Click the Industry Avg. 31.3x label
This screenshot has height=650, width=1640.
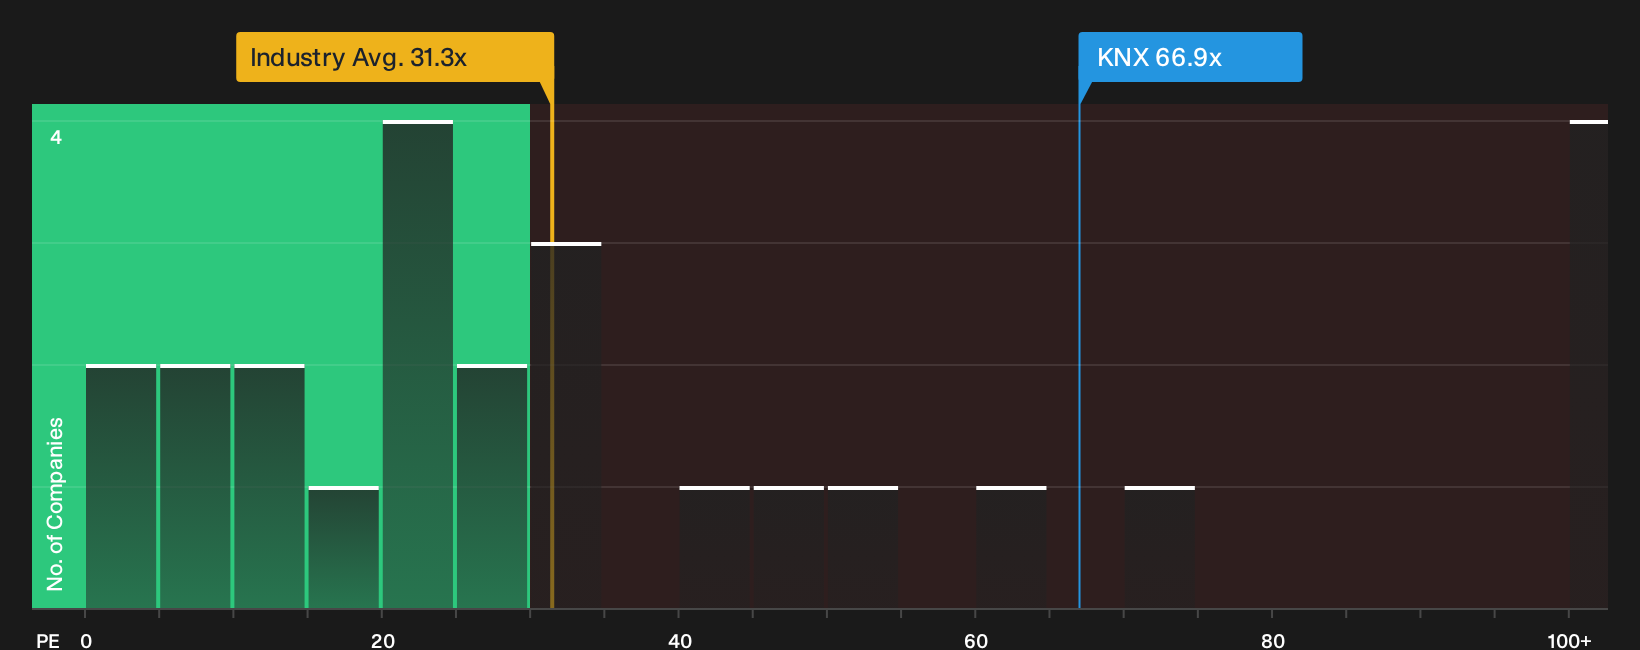click(x=394, y=57)
